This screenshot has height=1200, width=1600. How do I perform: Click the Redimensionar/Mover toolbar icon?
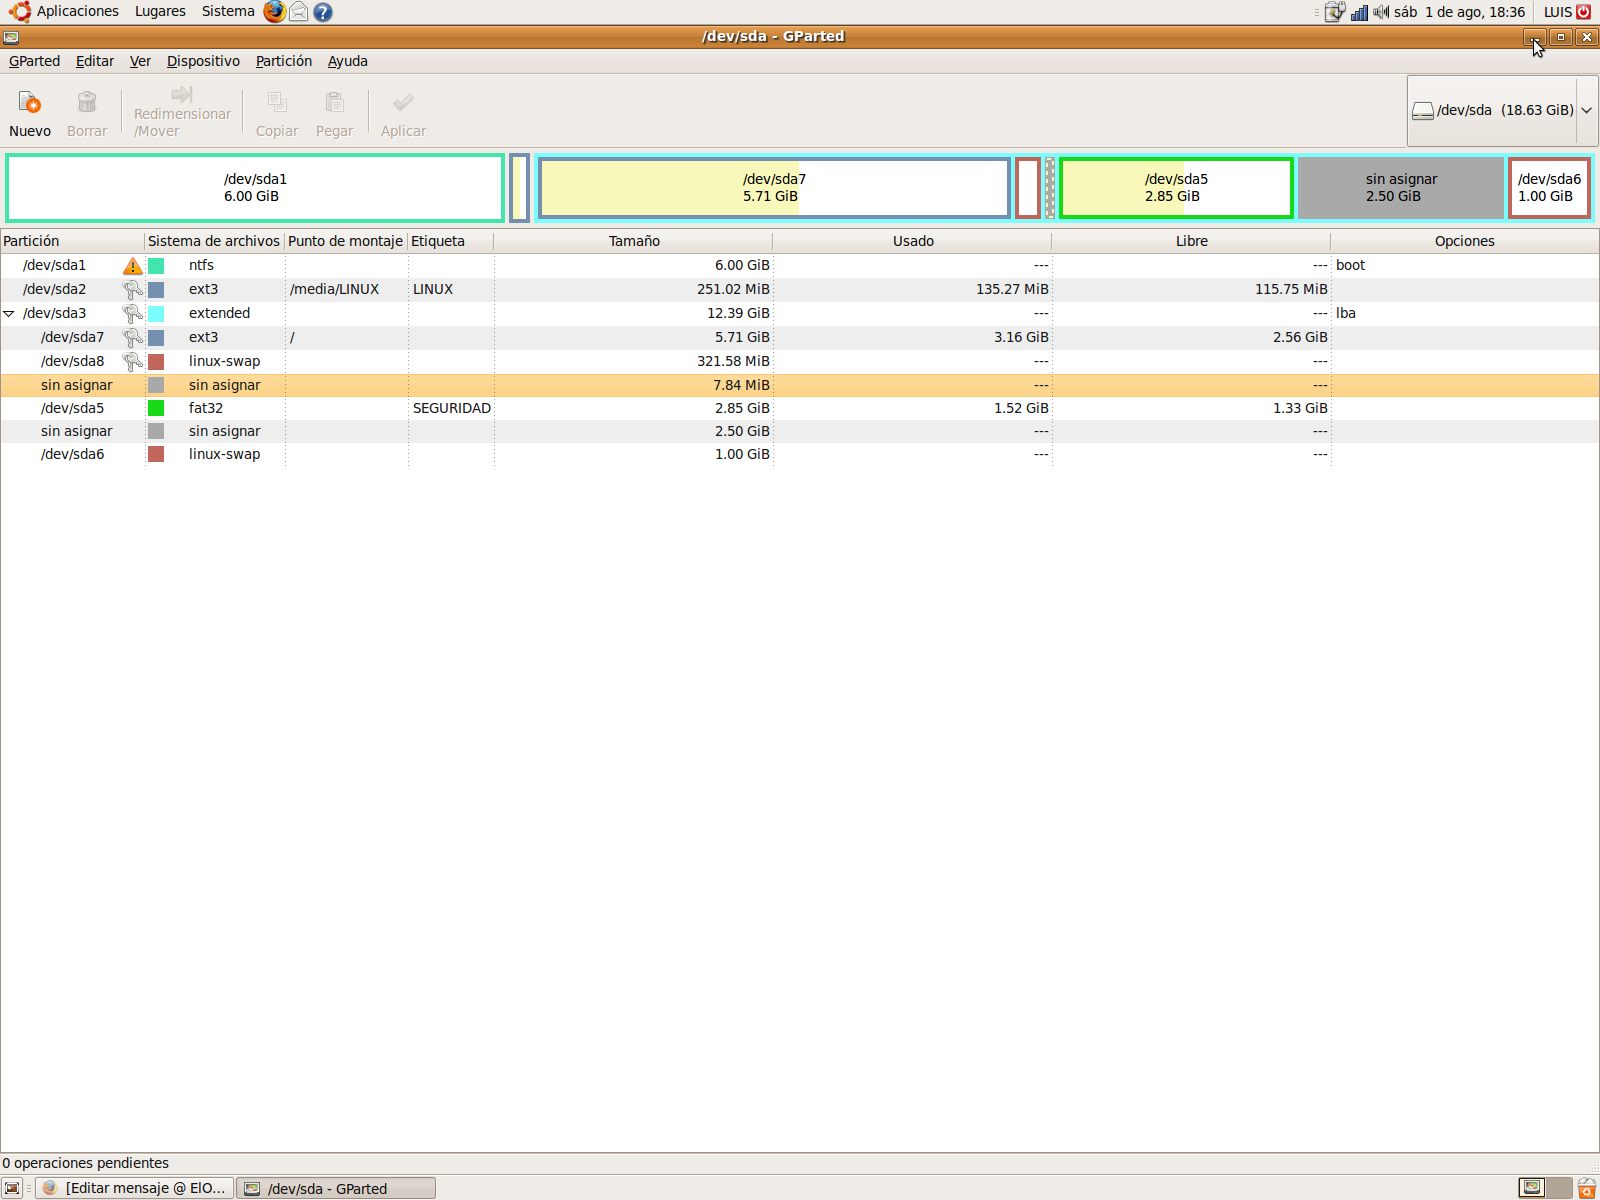(x=181, y=95)
